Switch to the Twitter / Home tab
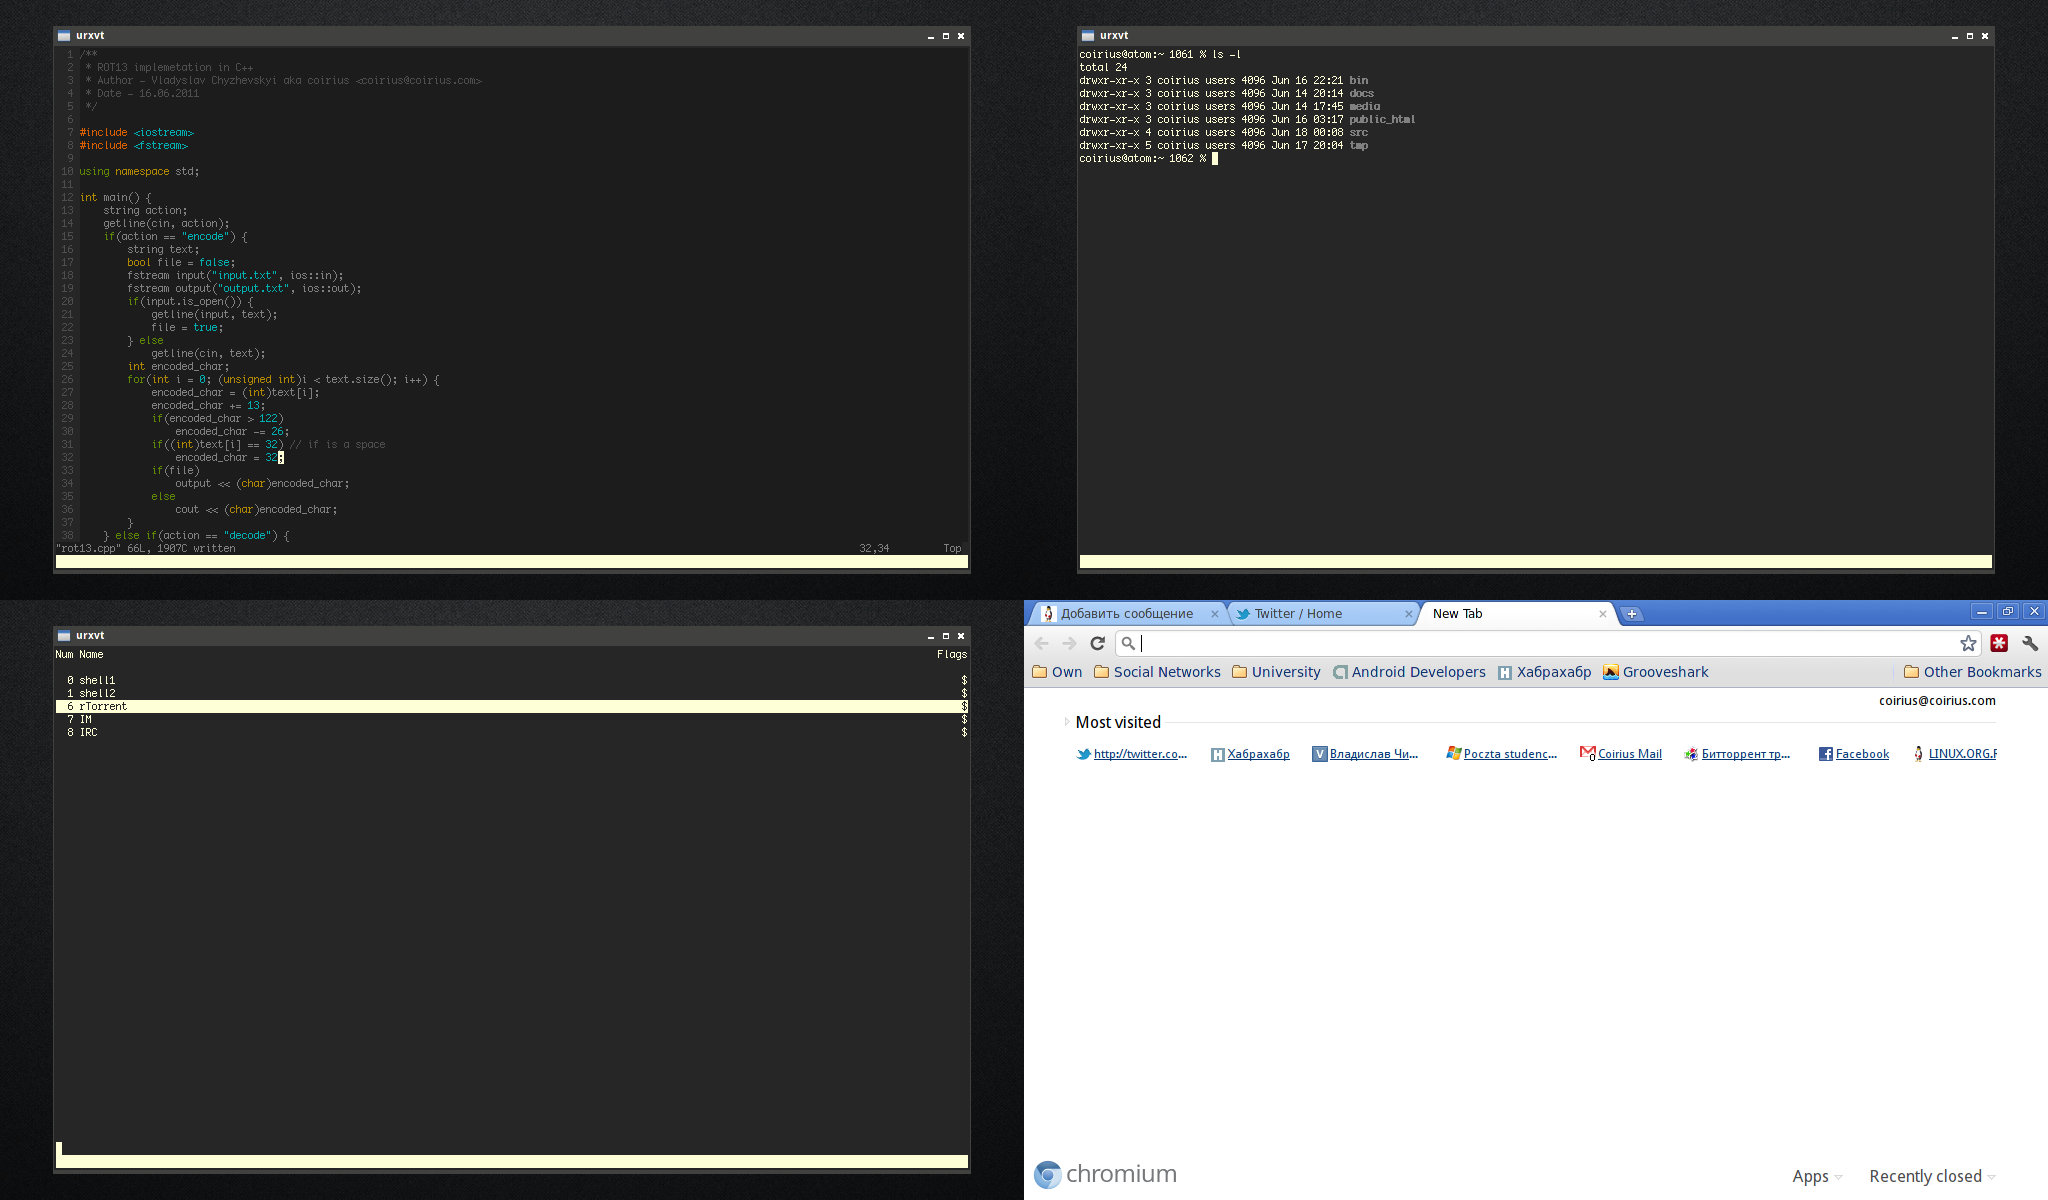Viewport: 2048px width, 1200px height. click(1298, 614)
